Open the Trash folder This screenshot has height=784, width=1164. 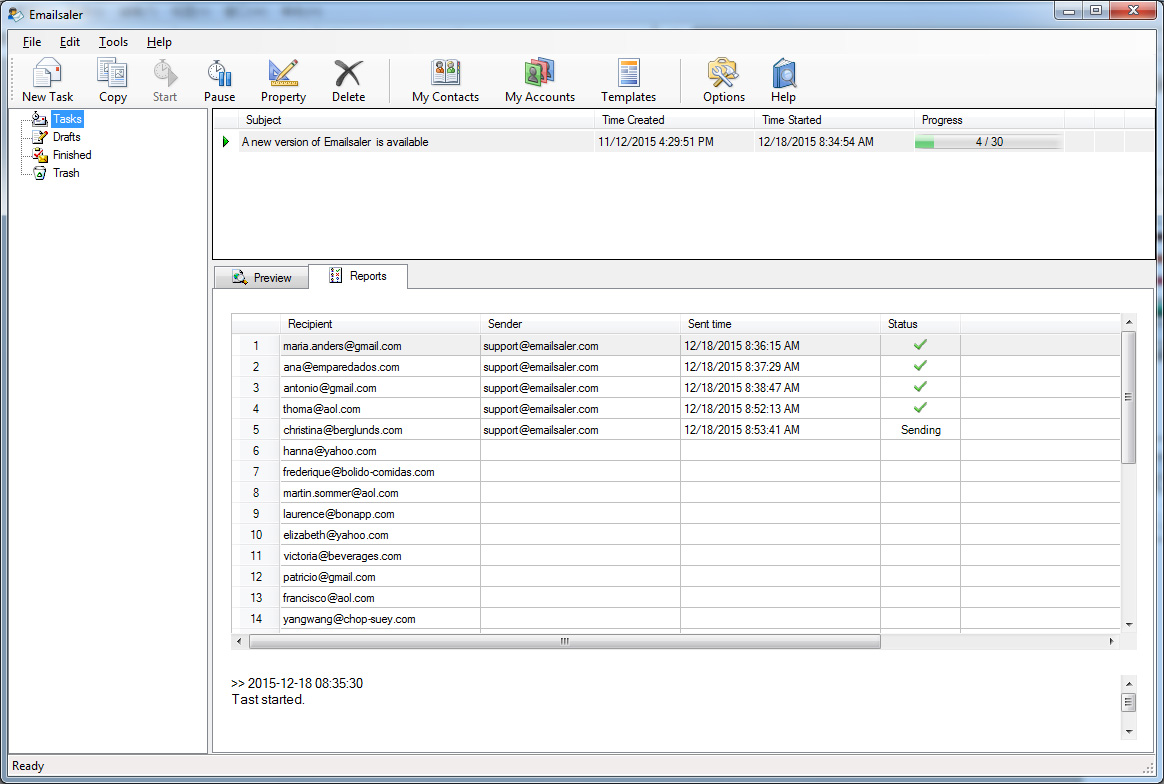click(66, 173)
